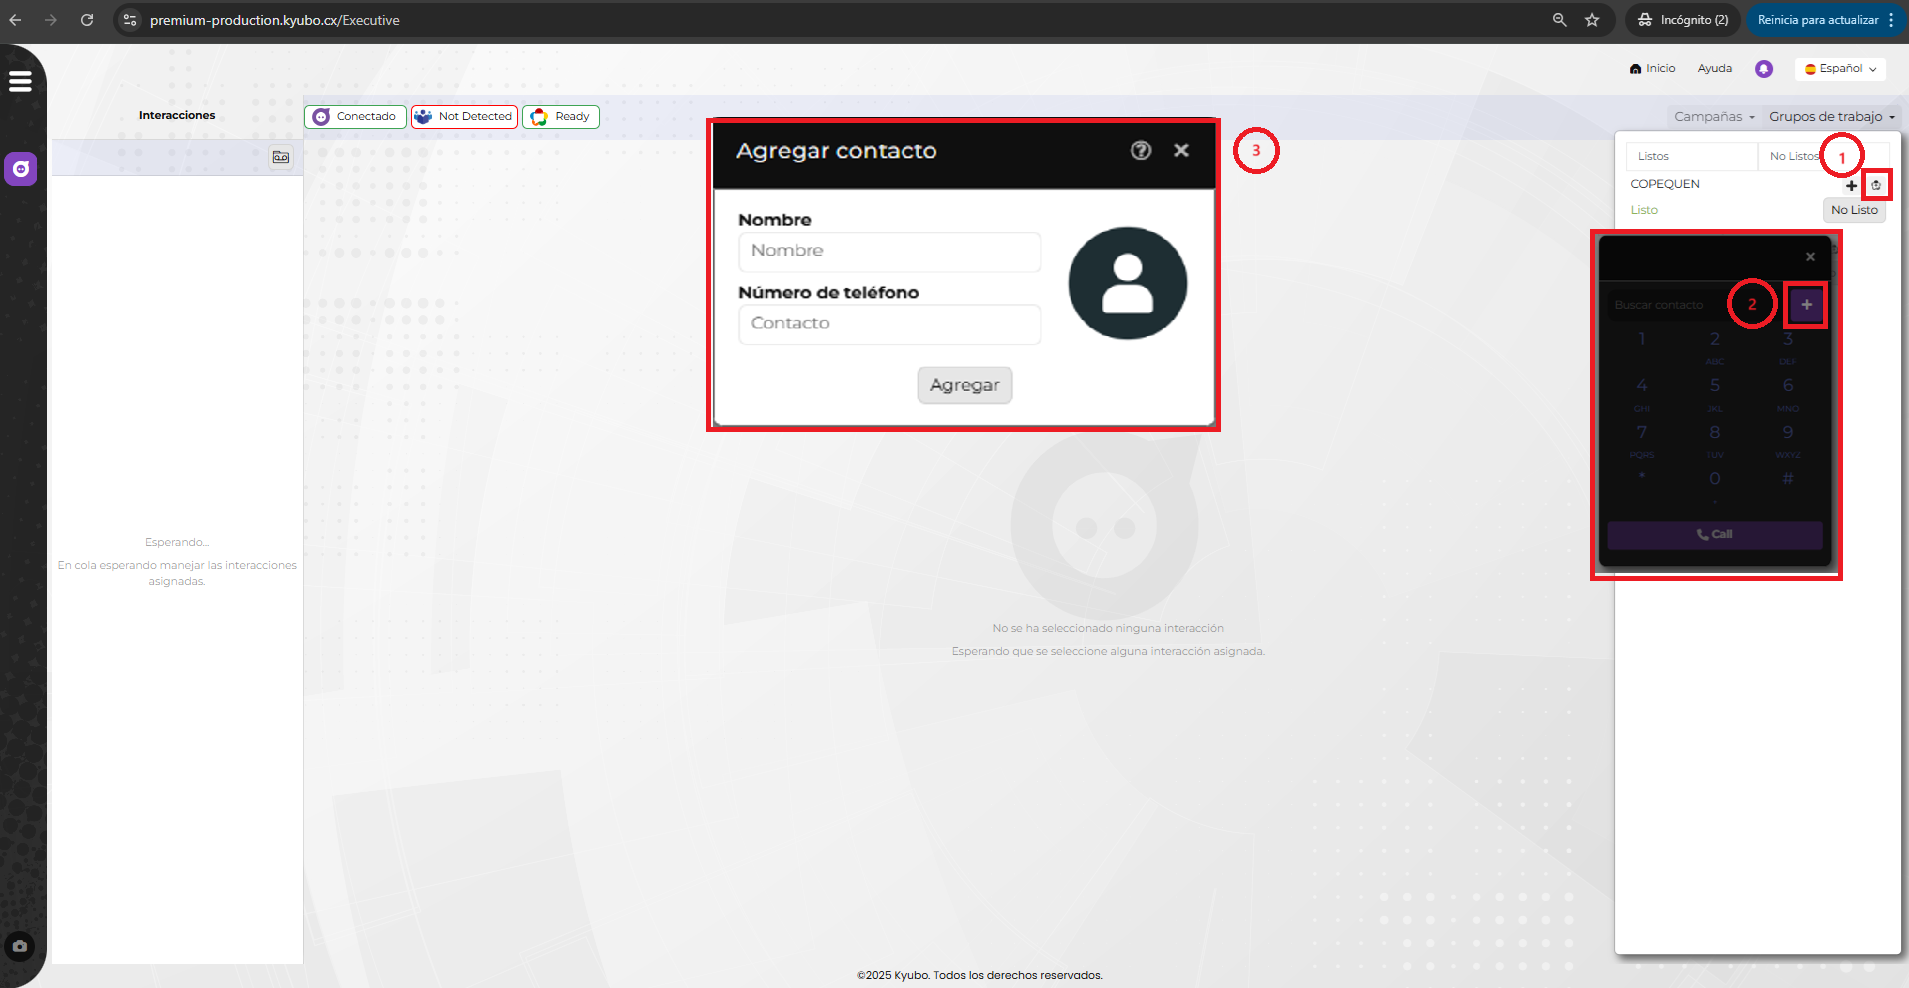Open the voicemail folder icon in Interacciones
Image resolution: width=1909 pixels, height=988 pixels.
[281, 157]
